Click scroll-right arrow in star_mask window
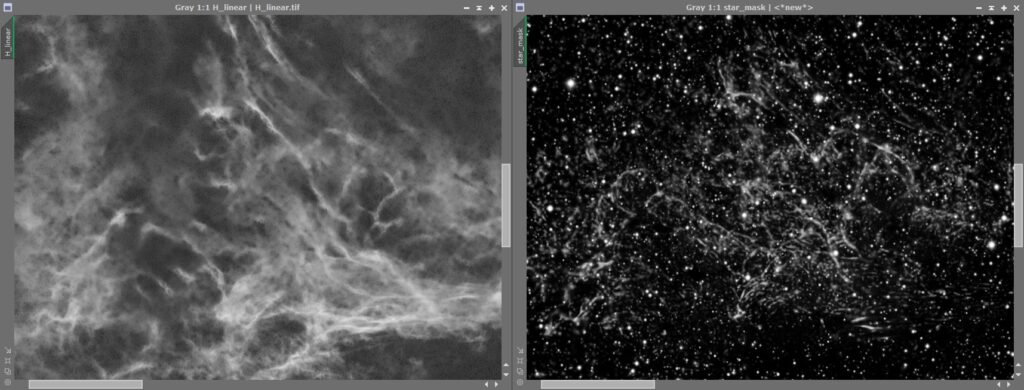This screenshot has height=390, width=1024. tap(1008, 384)
